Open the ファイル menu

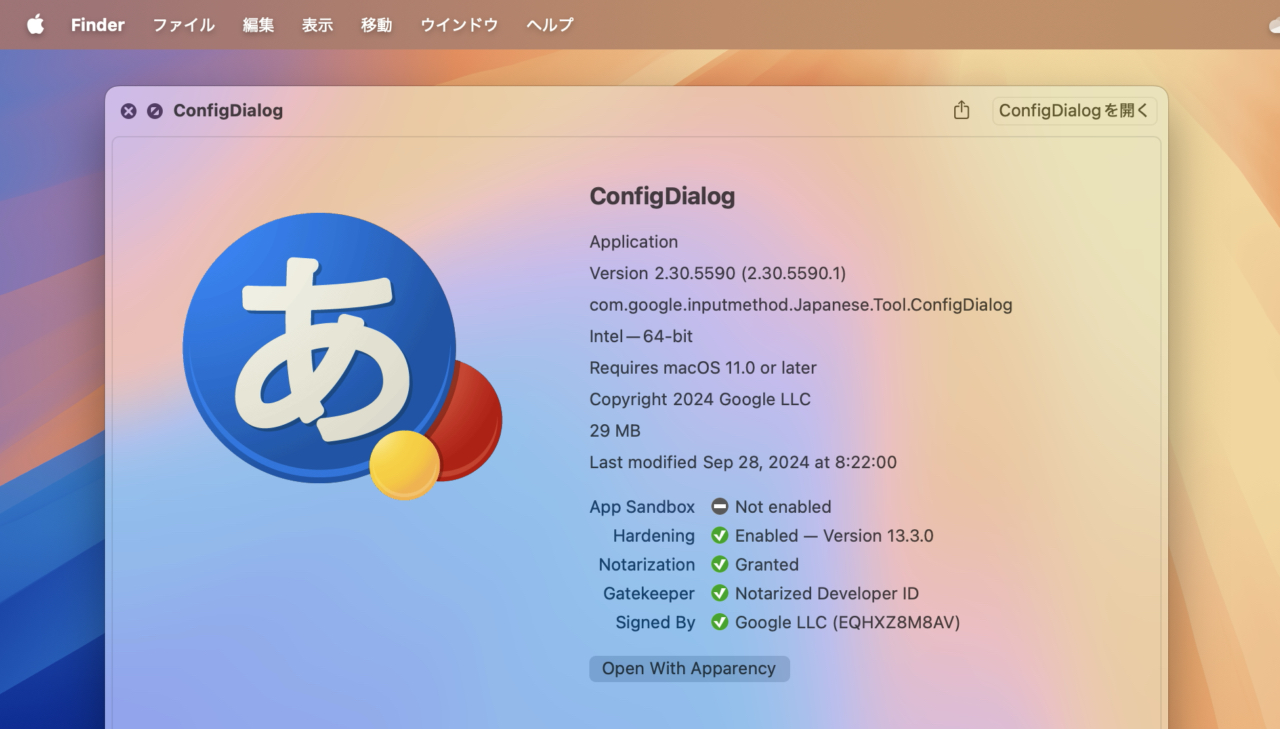click(183, 25)
